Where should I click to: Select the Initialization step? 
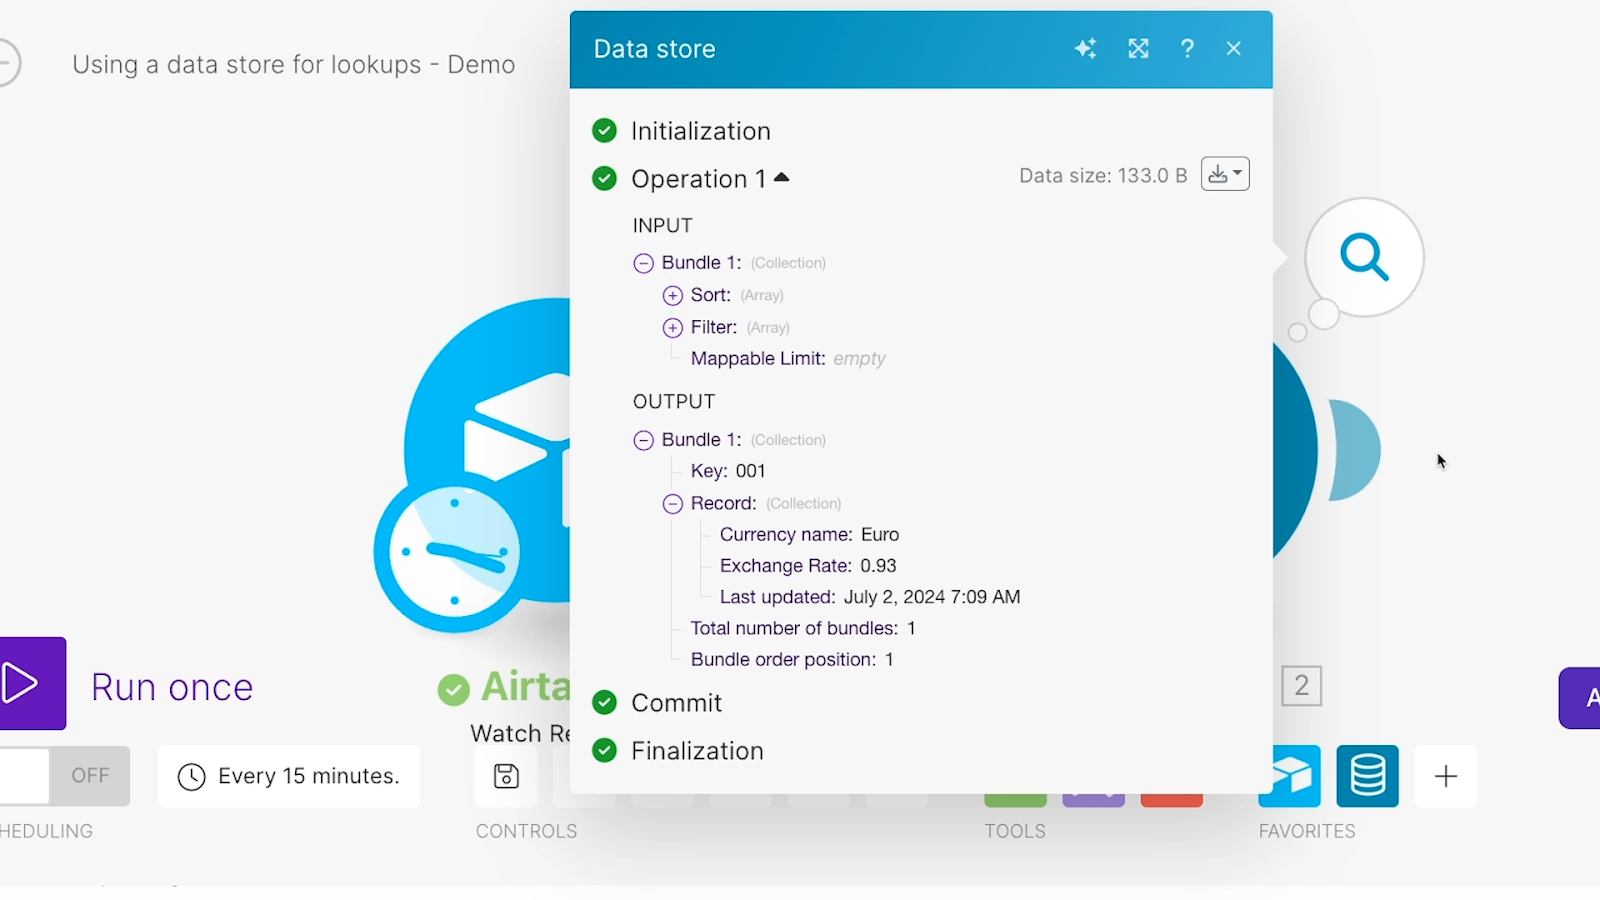(x=701, y=131)
